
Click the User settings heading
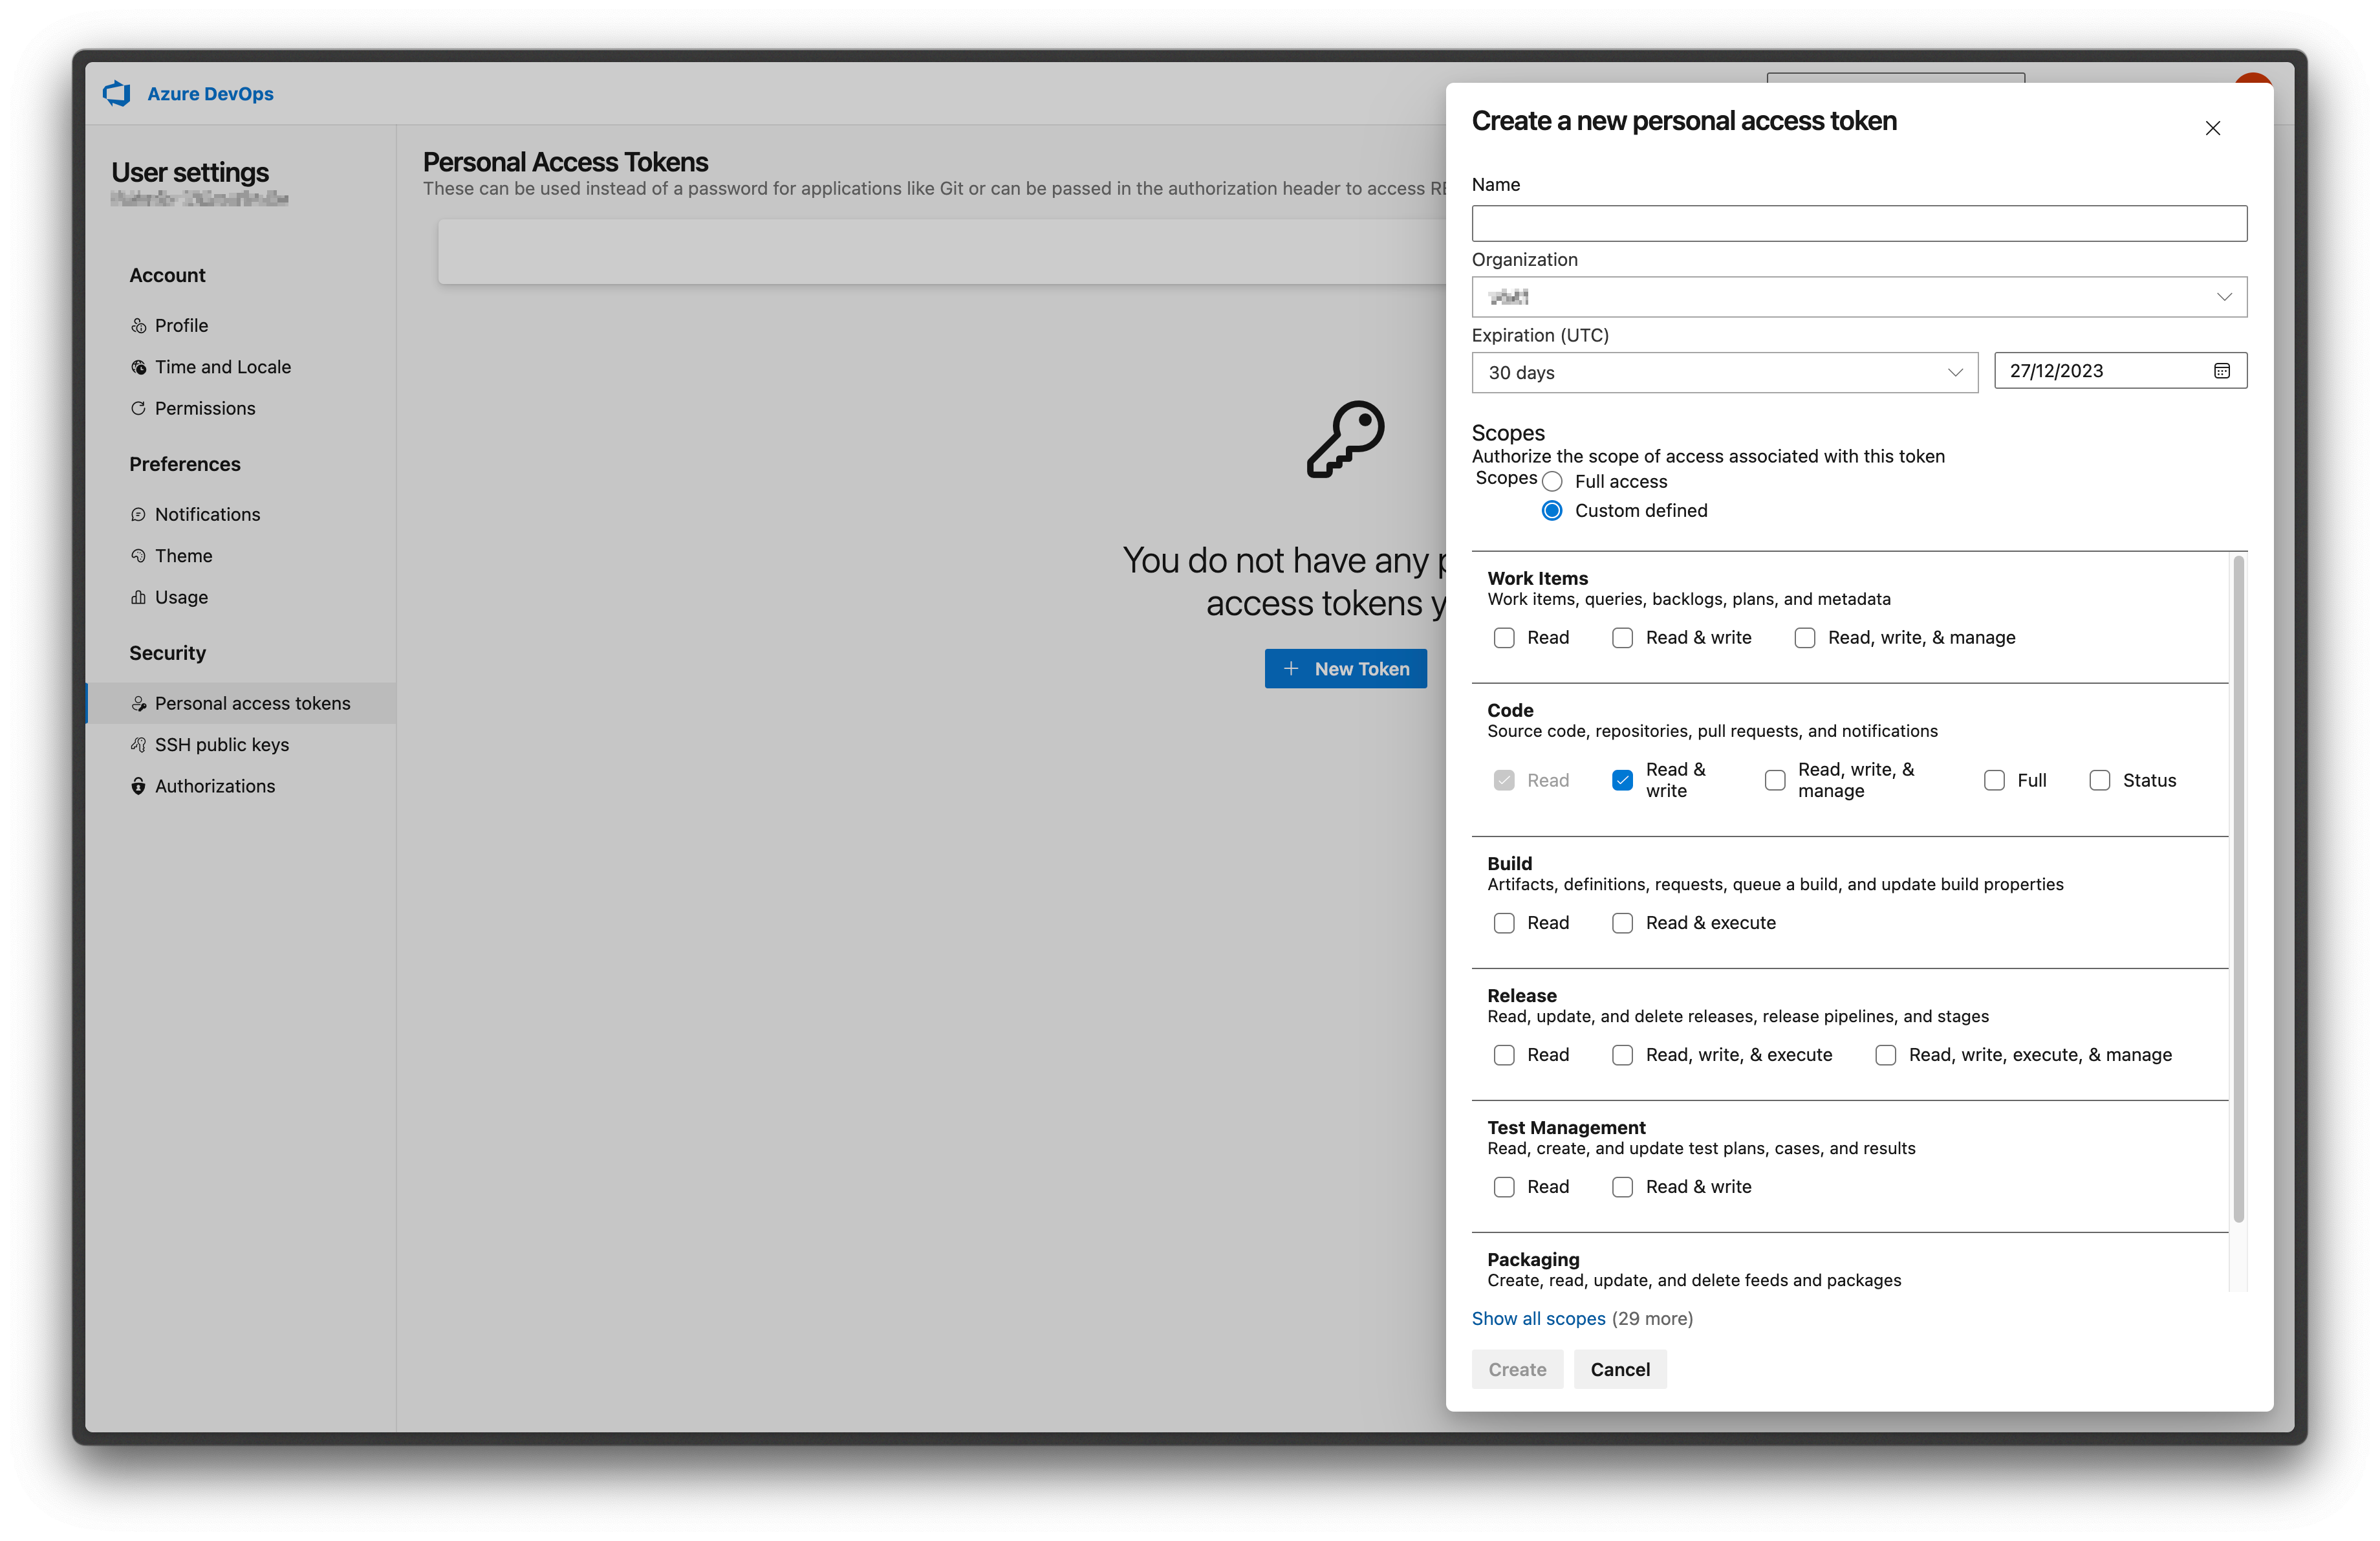(x=190, y=172)
